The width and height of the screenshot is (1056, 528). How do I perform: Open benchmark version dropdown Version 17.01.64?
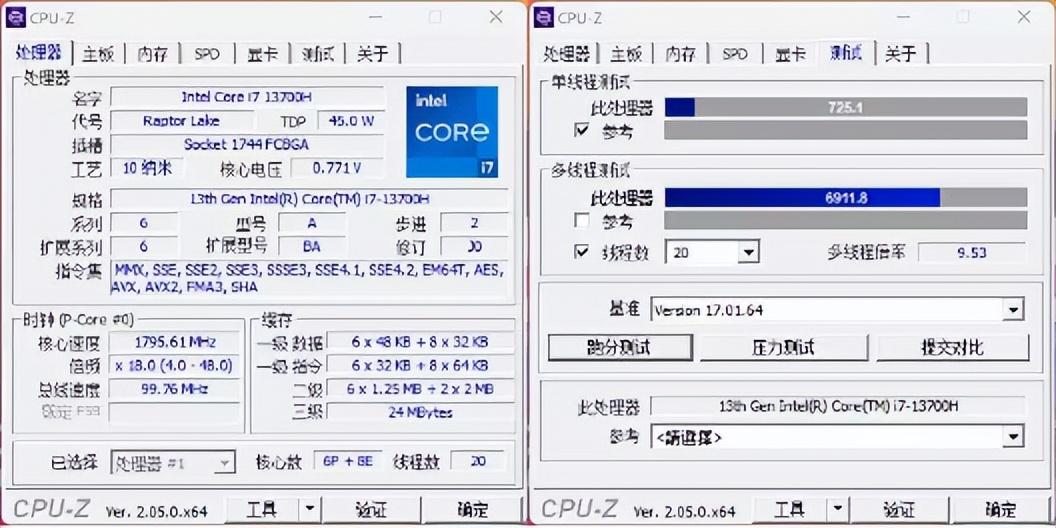(1013, 310)
